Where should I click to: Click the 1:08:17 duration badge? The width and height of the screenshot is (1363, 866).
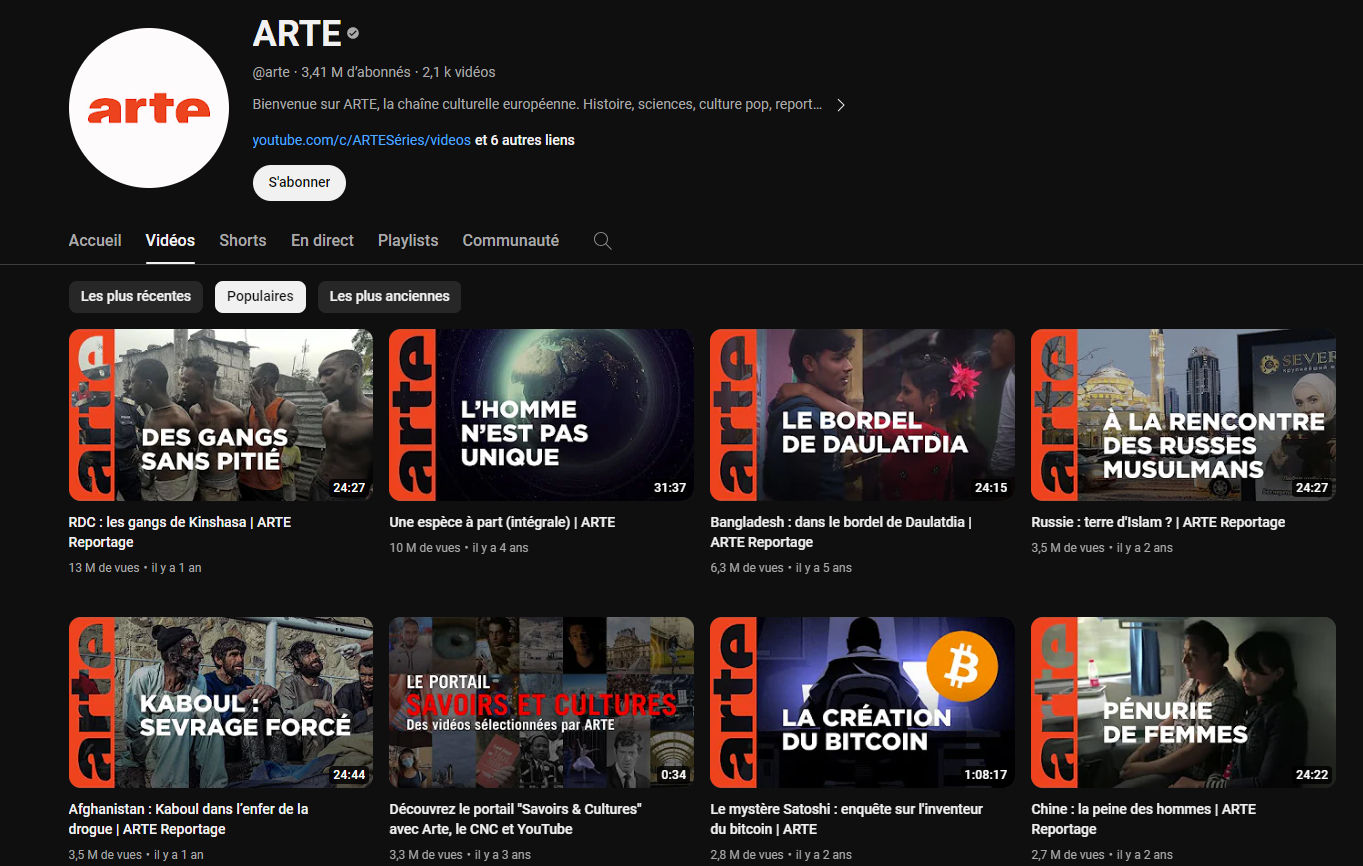(984, 775)
